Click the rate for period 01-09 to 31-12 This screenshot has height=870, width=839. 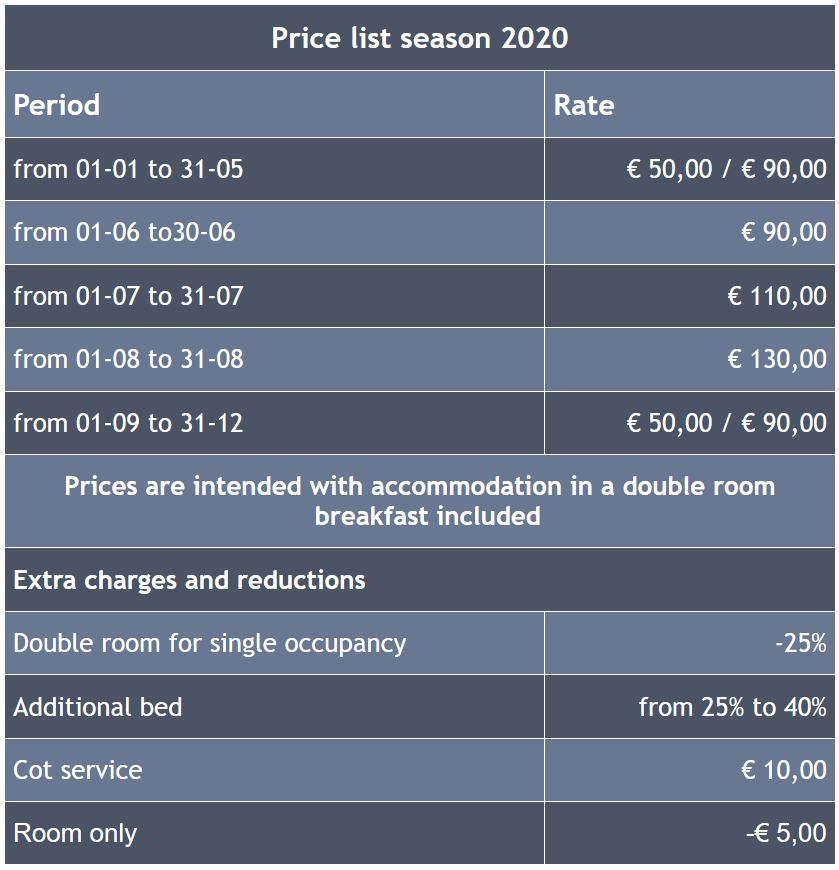pyautogui.click(x=726, y=423)
